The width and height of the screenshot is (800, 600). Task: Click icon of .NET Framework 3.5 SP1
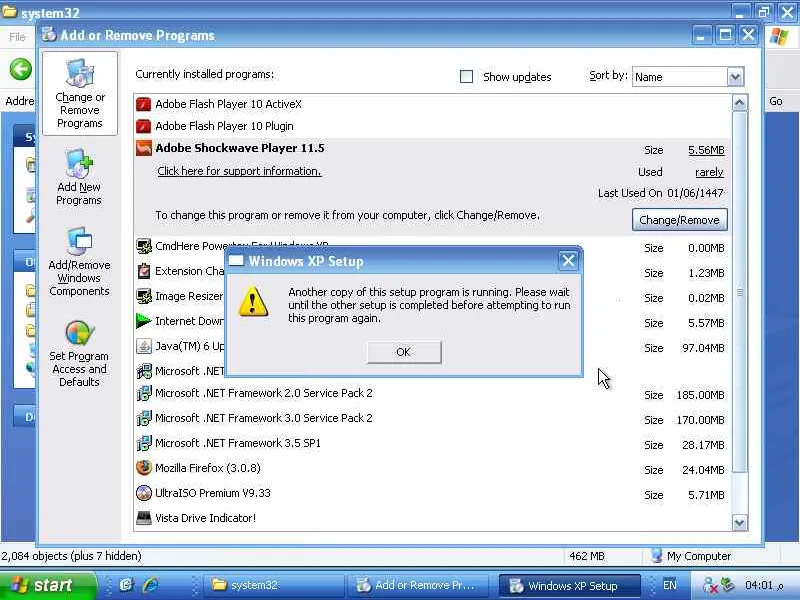(x=144, y=443)
